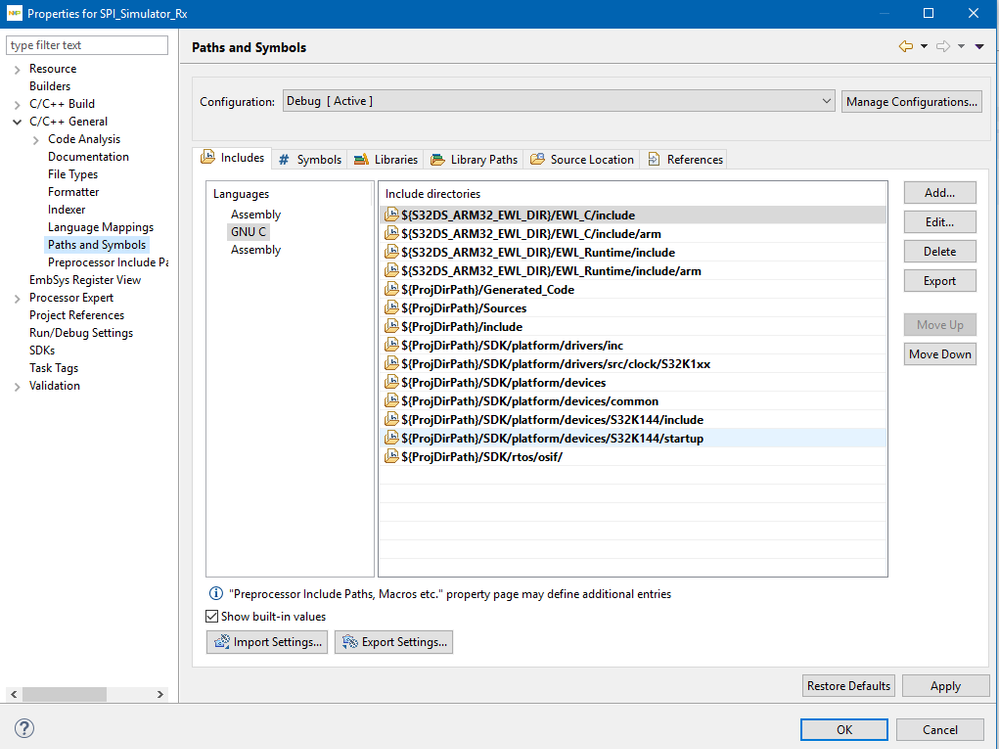This screenshot has height=749, width=999.
Task: Click the Export Settings button icon
Action: click(x=349, y=642)
